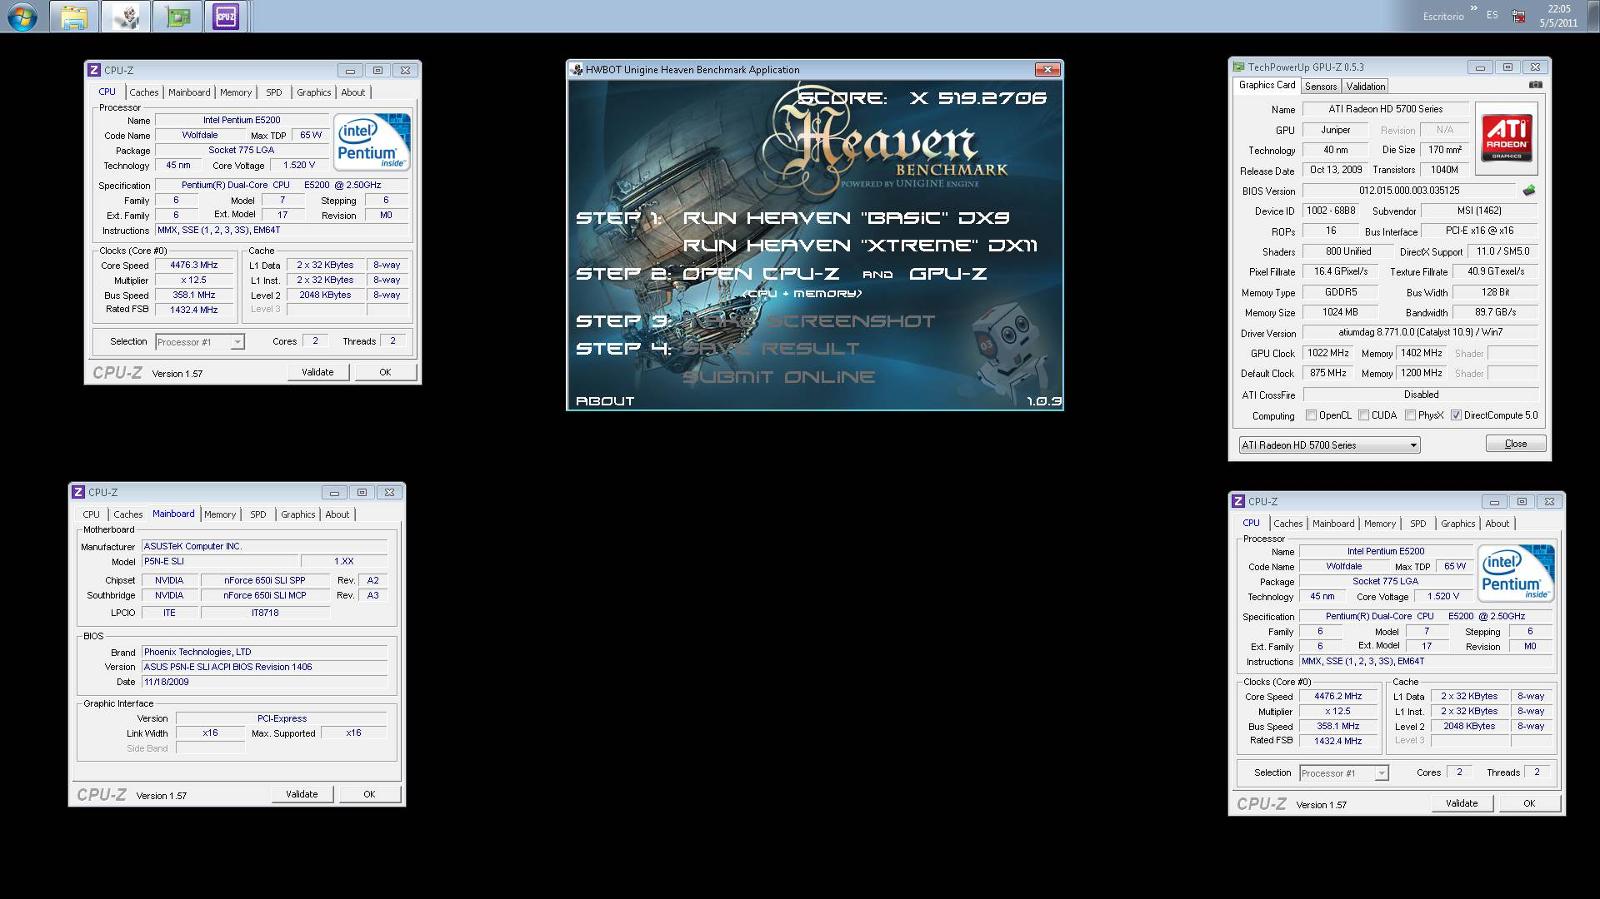
Task: Click OK in CPU-Z above Mainboard window
Action: [385, 372]
